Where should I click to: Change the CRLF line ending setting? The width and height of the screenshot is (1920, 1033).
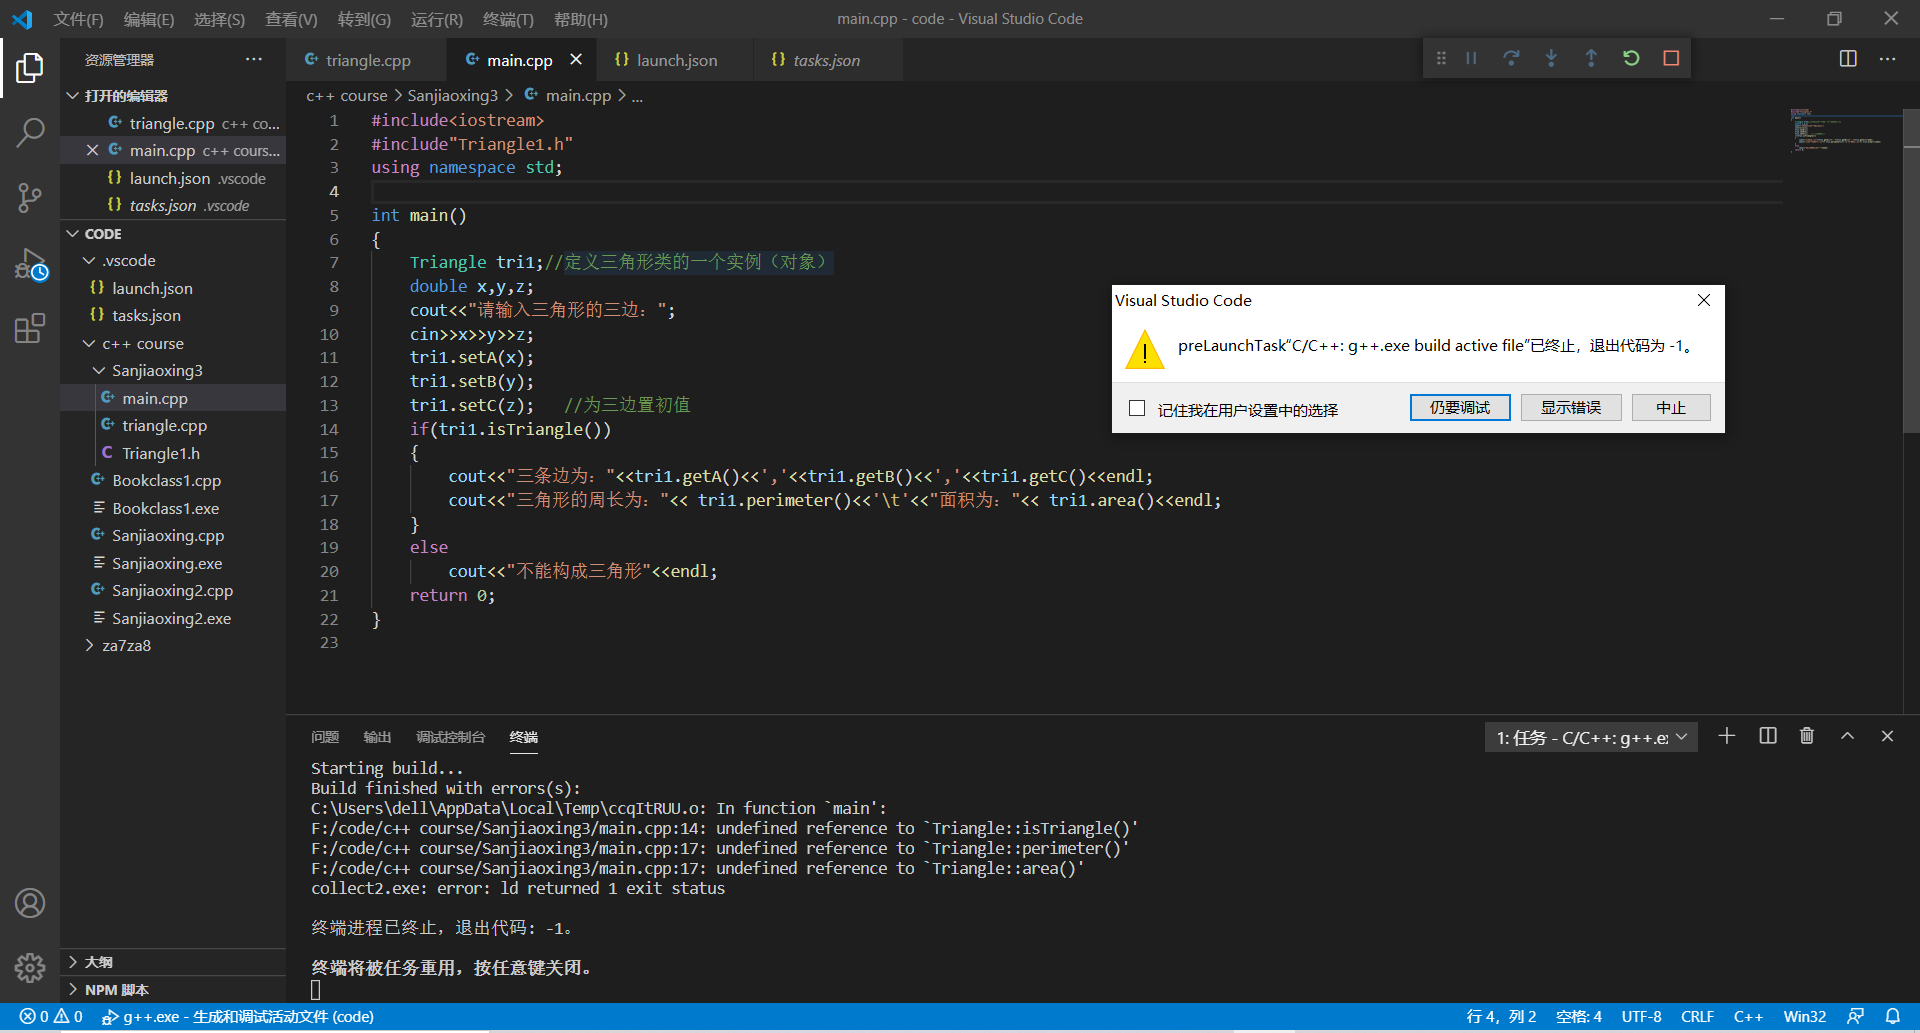(x=1697, y=1016)
